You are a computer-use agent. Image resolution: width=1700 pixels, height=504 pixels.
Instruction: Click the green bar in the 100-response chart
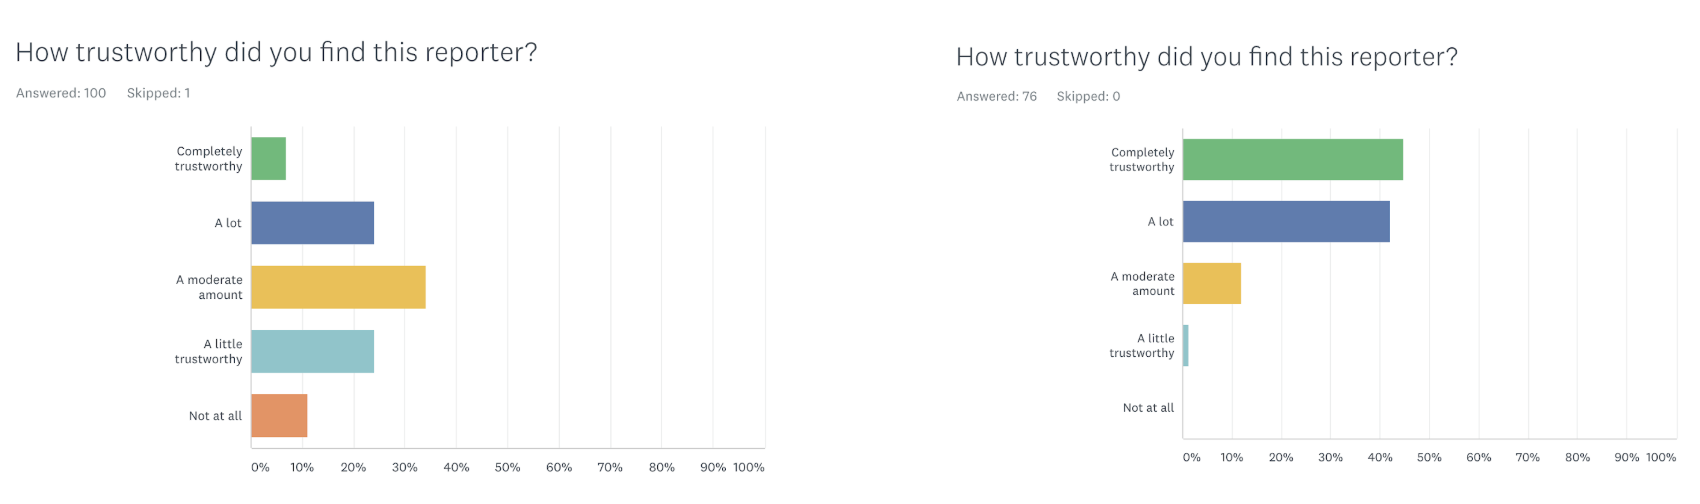268,159
